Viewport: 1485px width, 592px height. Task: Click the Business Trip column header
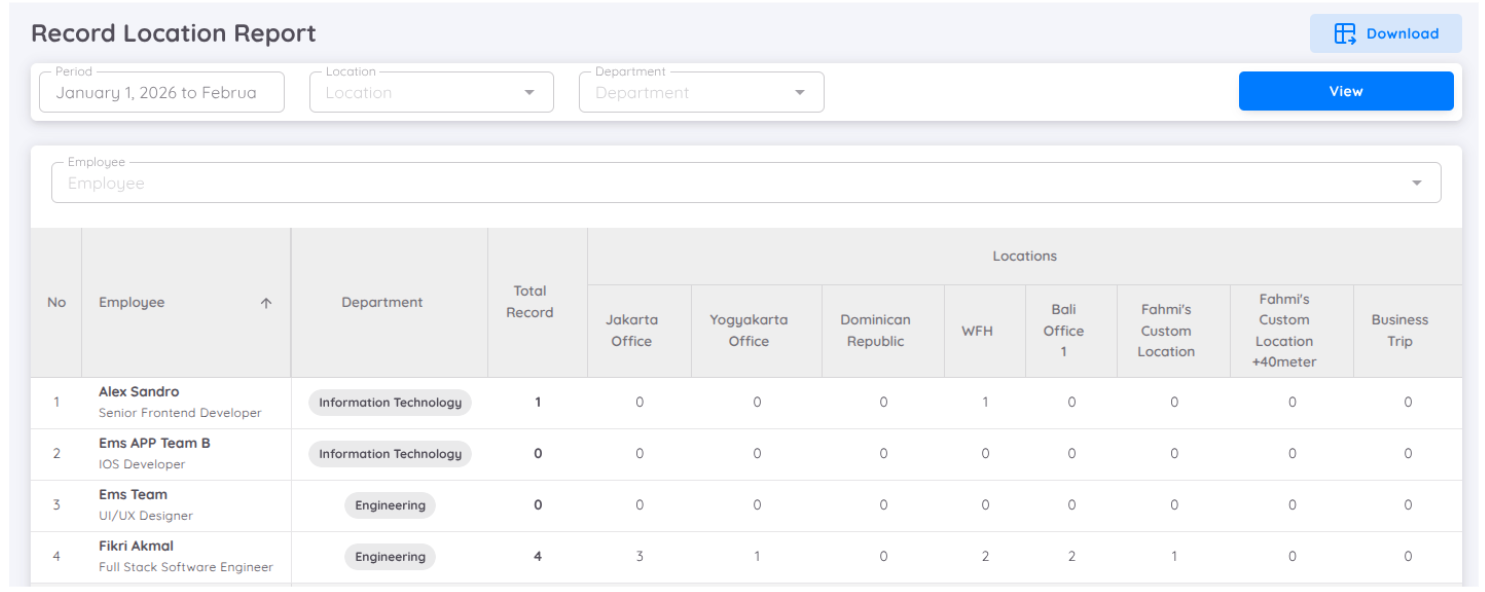click(1407, 331)
